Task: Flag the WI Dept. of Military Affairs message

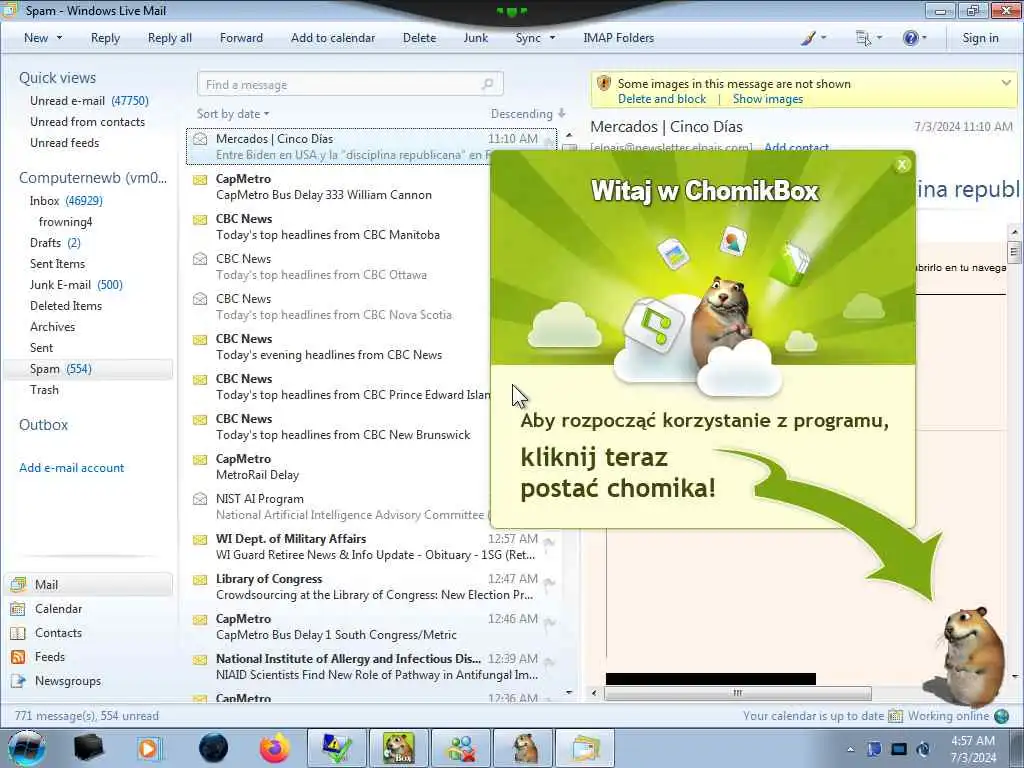Action: coord(549,541)
